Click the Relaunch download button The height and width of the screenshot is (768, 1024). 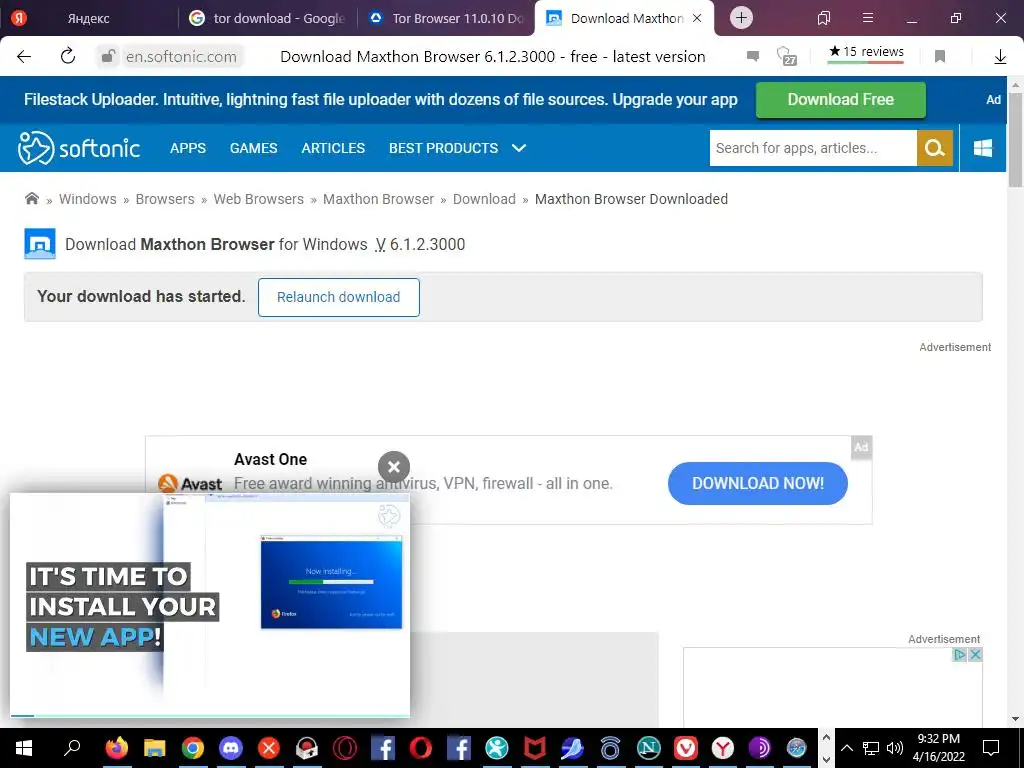point(338,297)
